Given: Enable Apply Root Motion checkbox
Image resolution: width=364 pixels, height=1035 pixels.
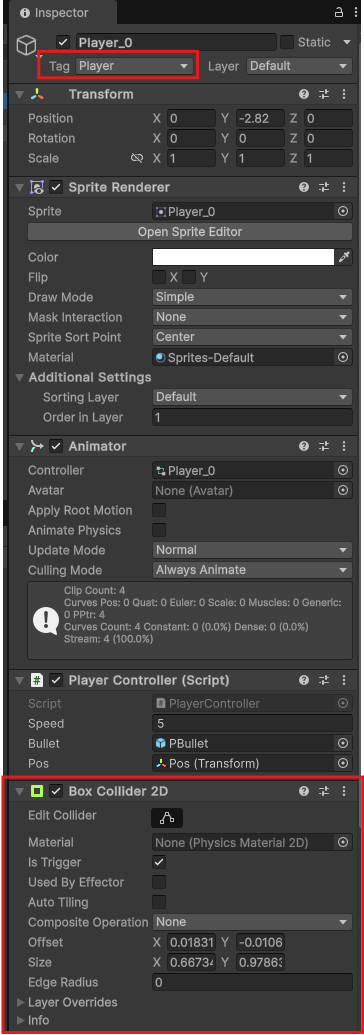Looking at the screenshot, I should [x=159, y=510].
